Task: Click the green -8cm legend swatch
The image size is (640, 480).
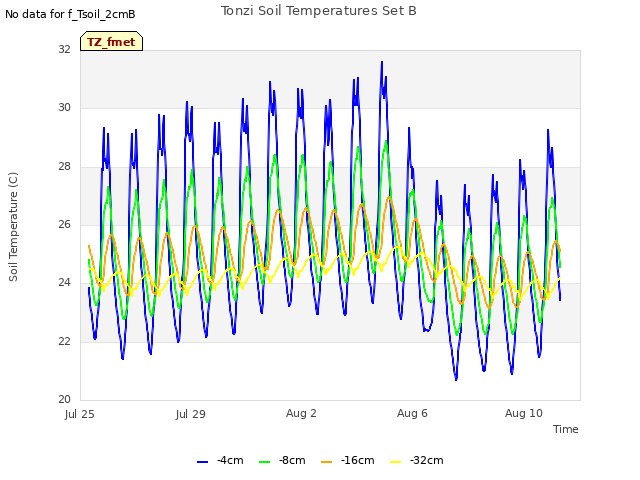Action: 265,462
